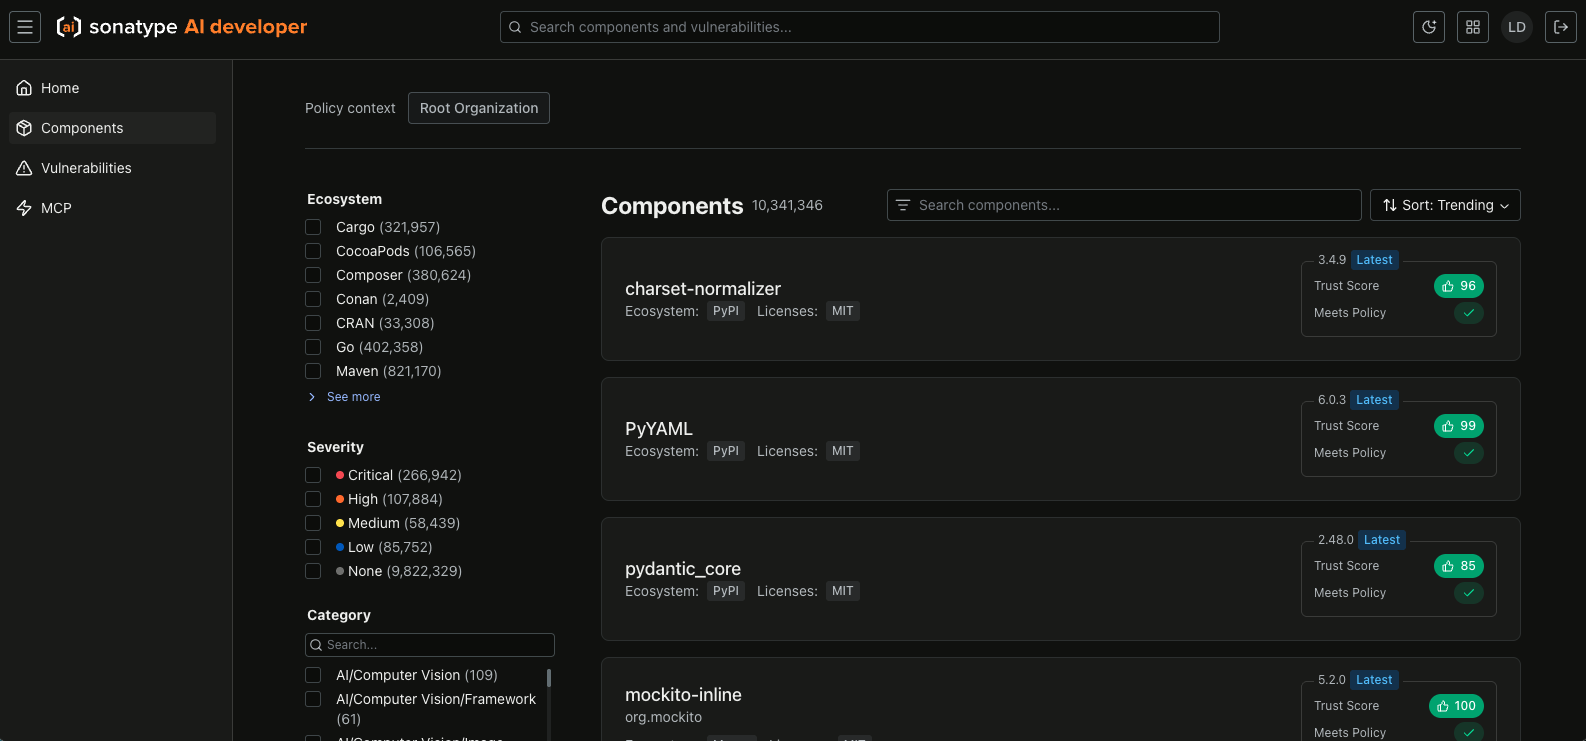Click the Sonatype AI developer logo

(x=182, y=27)
